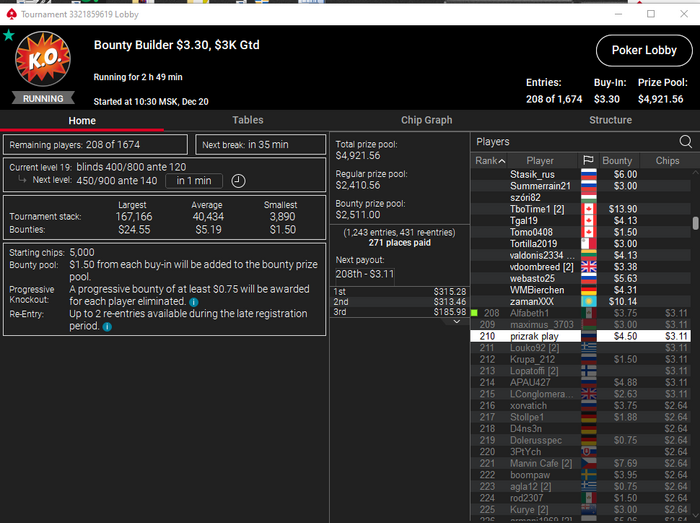
Task: Click the green favorite star icon
Action: click(x=8, y=35)
